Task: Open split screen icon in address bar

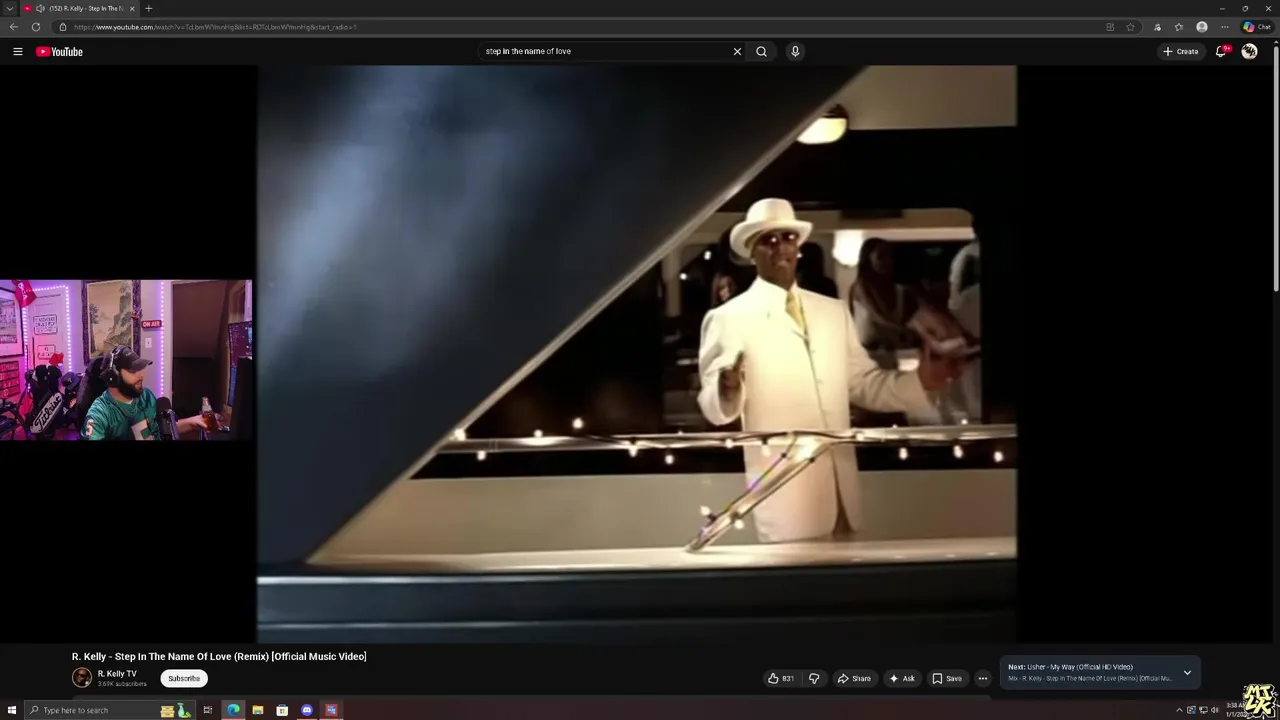Action: coord(1110,27)
